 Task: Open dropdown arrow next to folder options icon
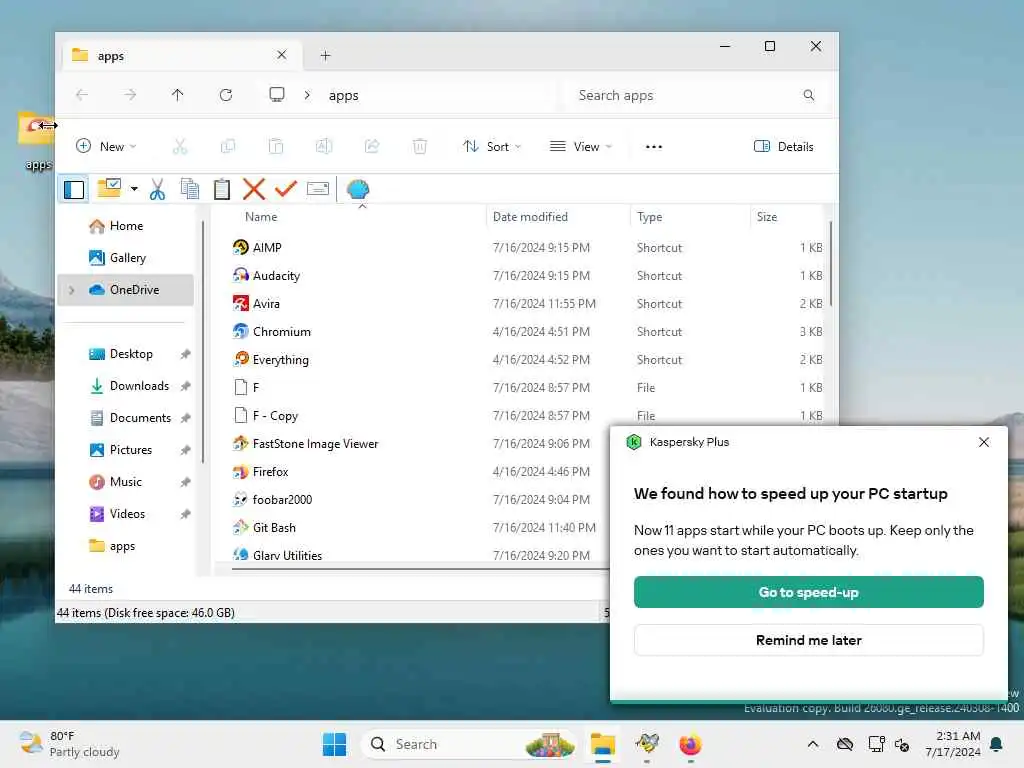(x=134, y=189)
